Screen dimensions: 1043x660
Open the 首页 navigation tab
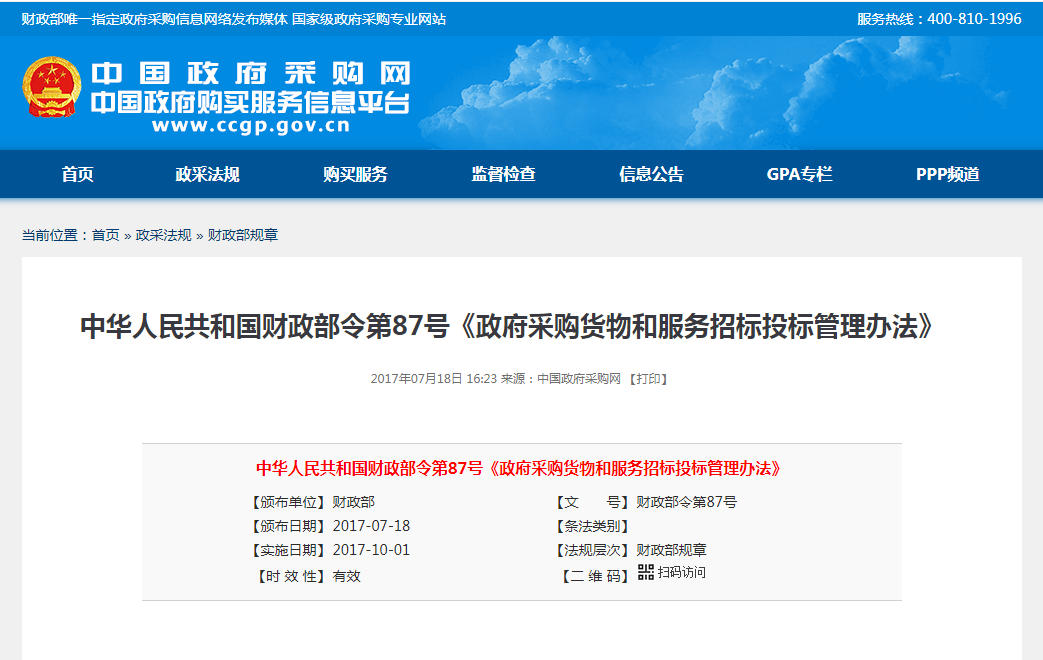coord(78,174)
